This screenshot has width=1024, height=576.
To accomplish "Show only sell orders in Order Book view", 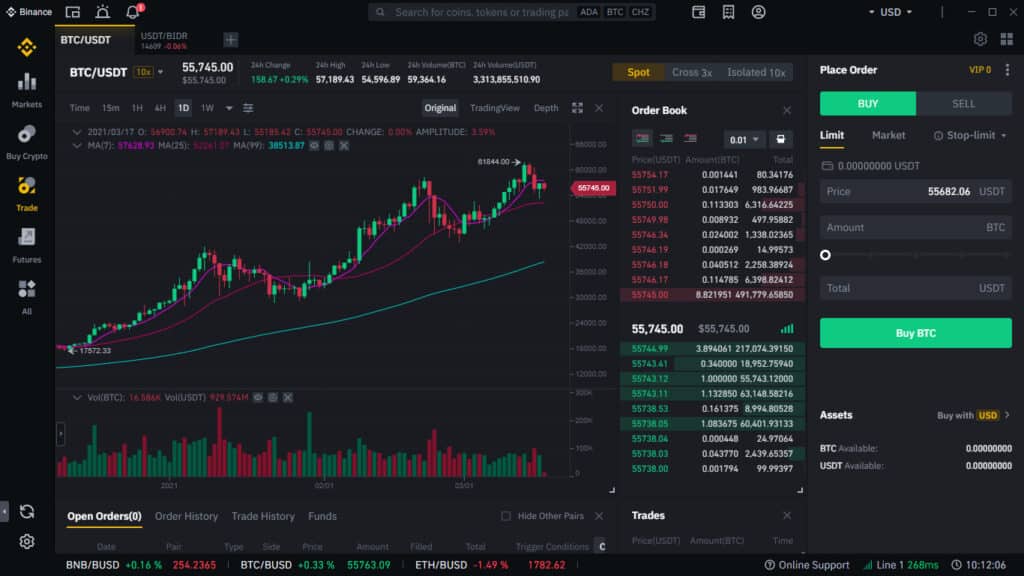I will pos(690,138).
